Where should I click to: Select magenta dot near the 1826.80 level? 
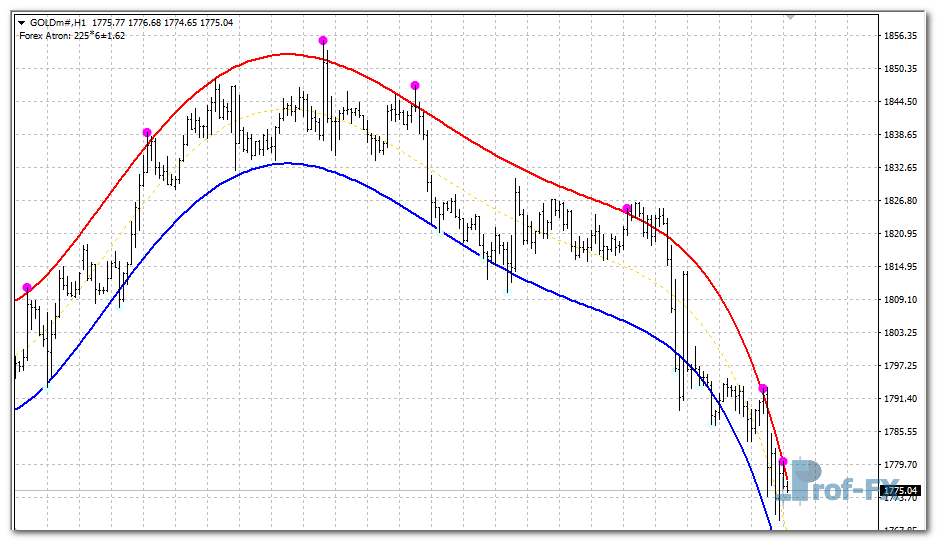(x=627, y=209)
